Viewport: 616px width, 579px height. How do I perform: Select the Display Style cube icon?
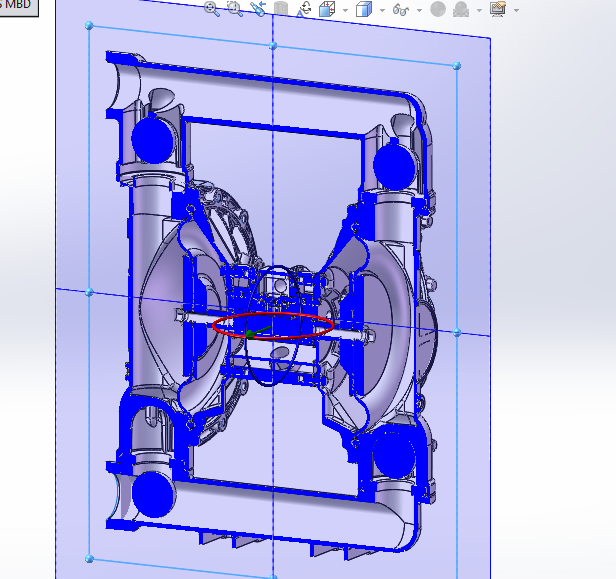click(x=364, y=9)
